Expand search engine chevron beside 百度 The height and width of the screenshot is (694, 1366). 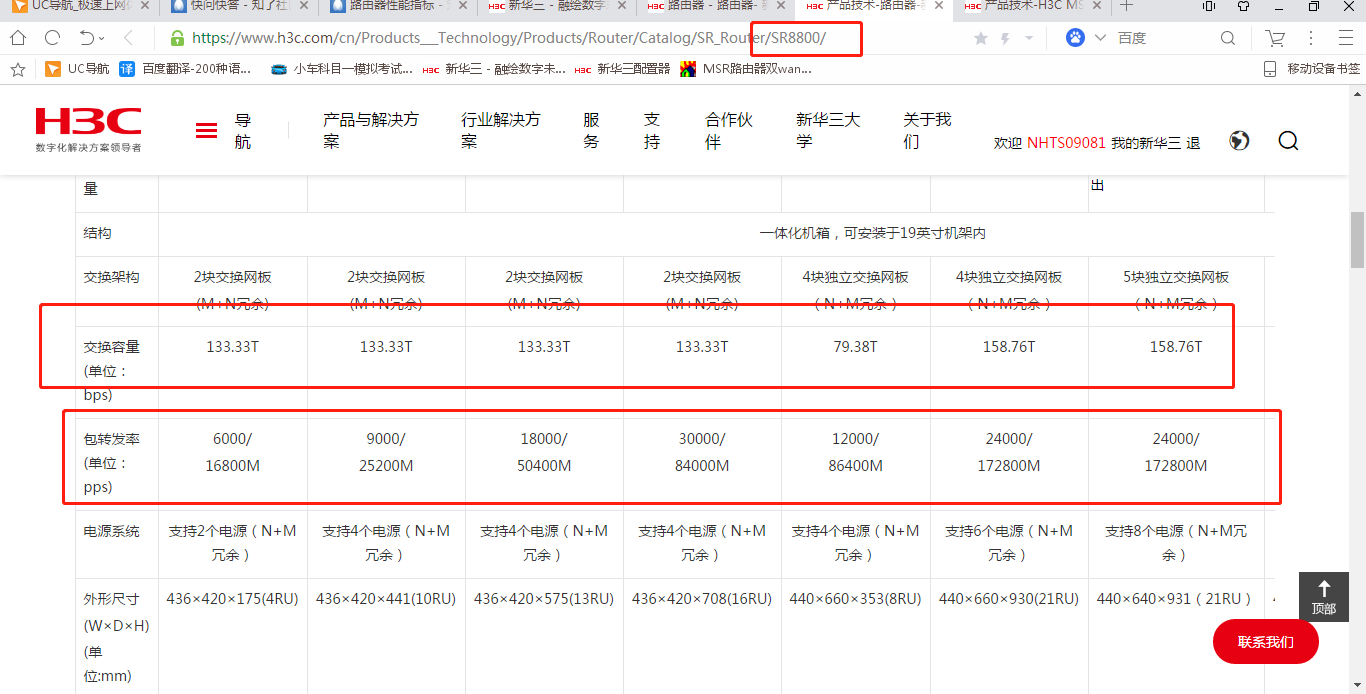(1101, 38)
